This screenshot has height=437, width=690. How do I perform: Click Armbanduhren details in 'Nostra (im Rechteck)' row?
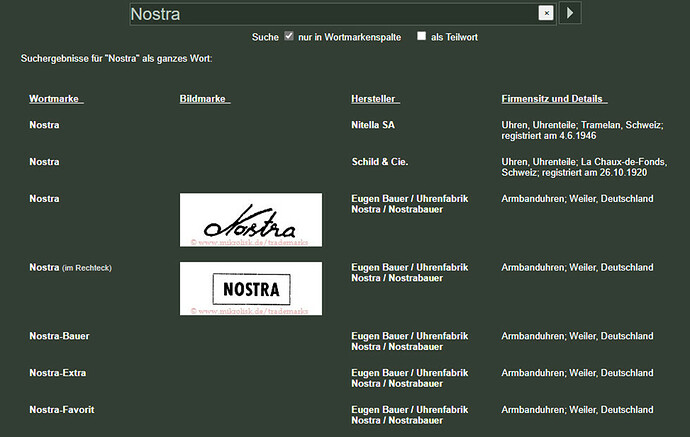pos(577,268)
